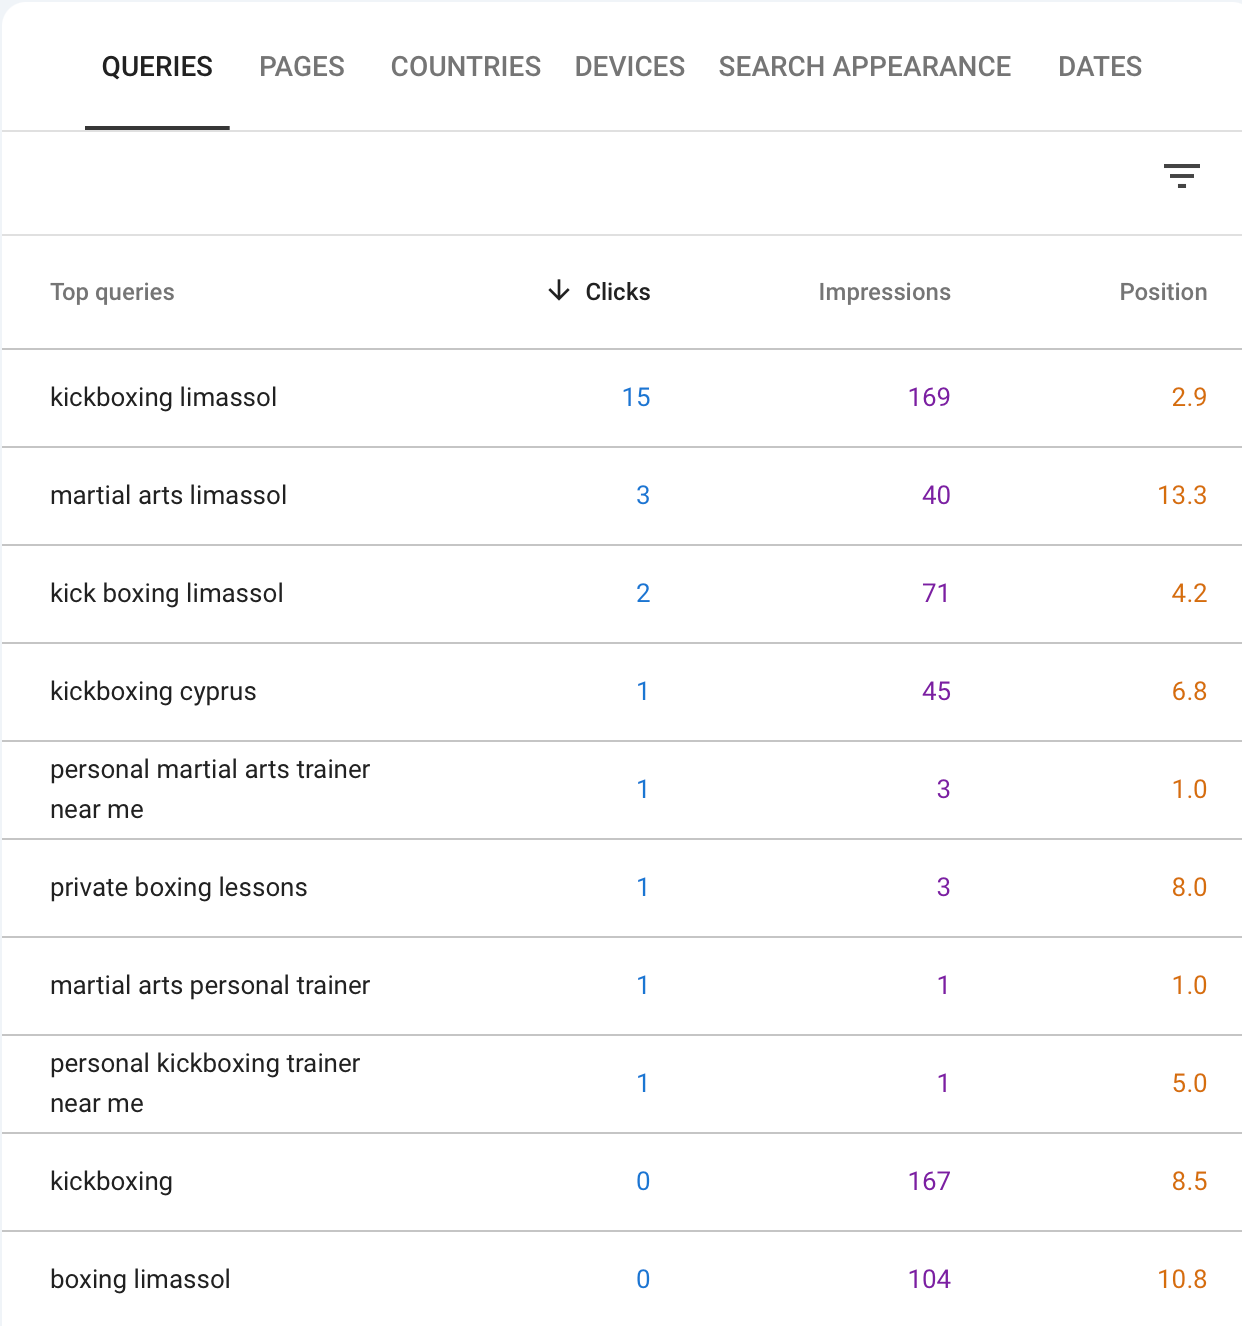Select the QUERIES tab
Screen dimensions: 1242x1326
pos(156,67)
